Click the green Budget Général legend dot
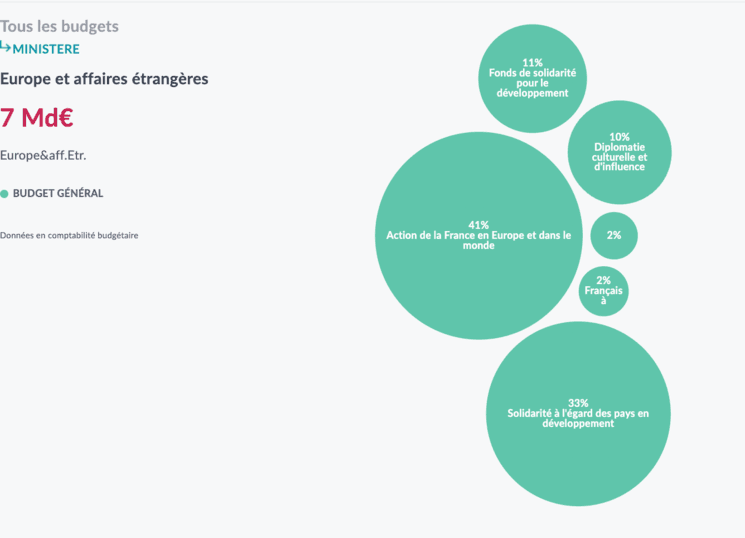Screen dimensions: 745x538 click(5, 194)
